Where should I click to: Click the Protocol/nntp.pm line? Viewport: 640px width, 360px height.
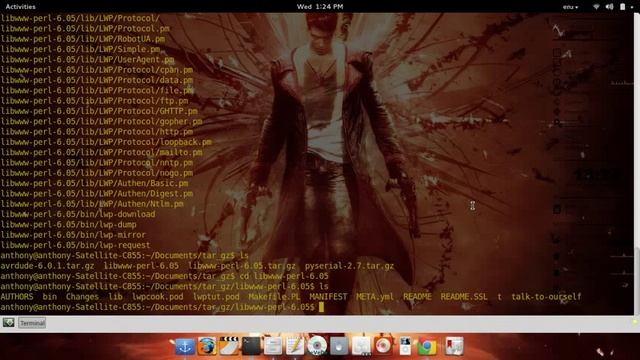click(x=97, y=163)
